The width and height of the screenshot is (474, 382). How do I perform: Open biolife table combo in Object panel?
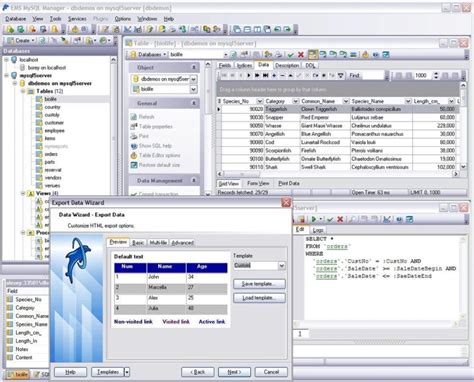[x=193, y=89]
